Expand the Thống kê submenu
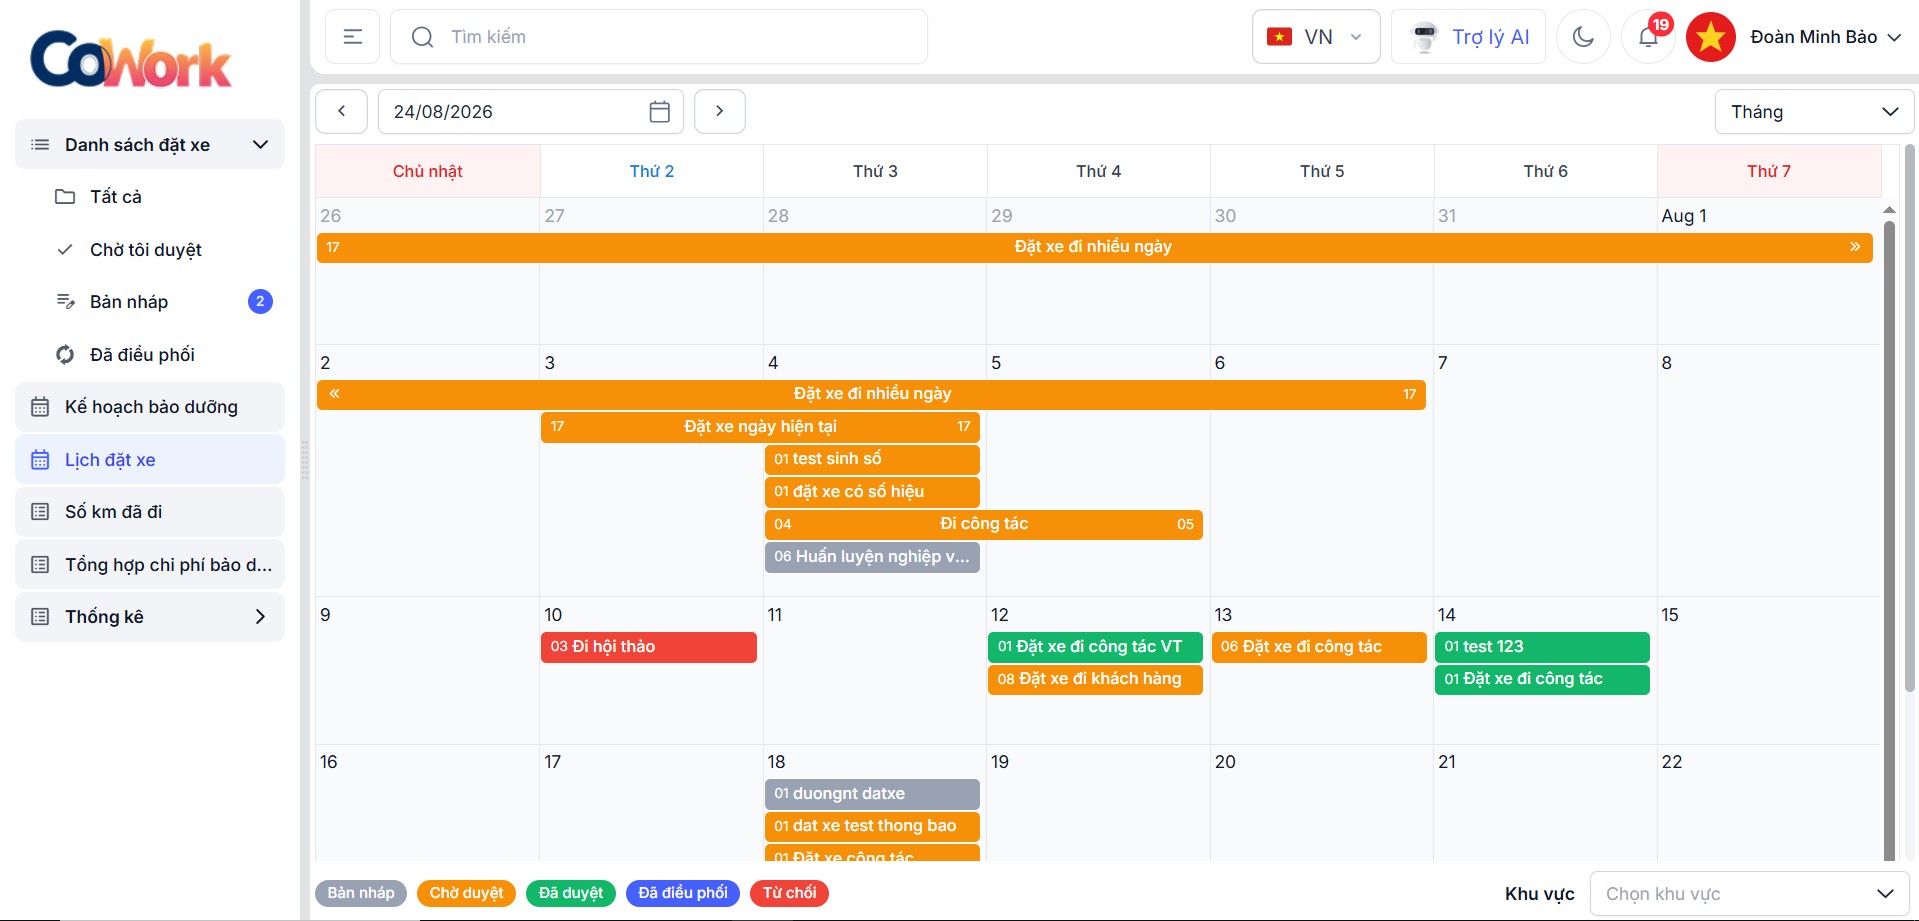This screenshot has height=921, width=1919. pyautogui.click(x=150, y=617)
